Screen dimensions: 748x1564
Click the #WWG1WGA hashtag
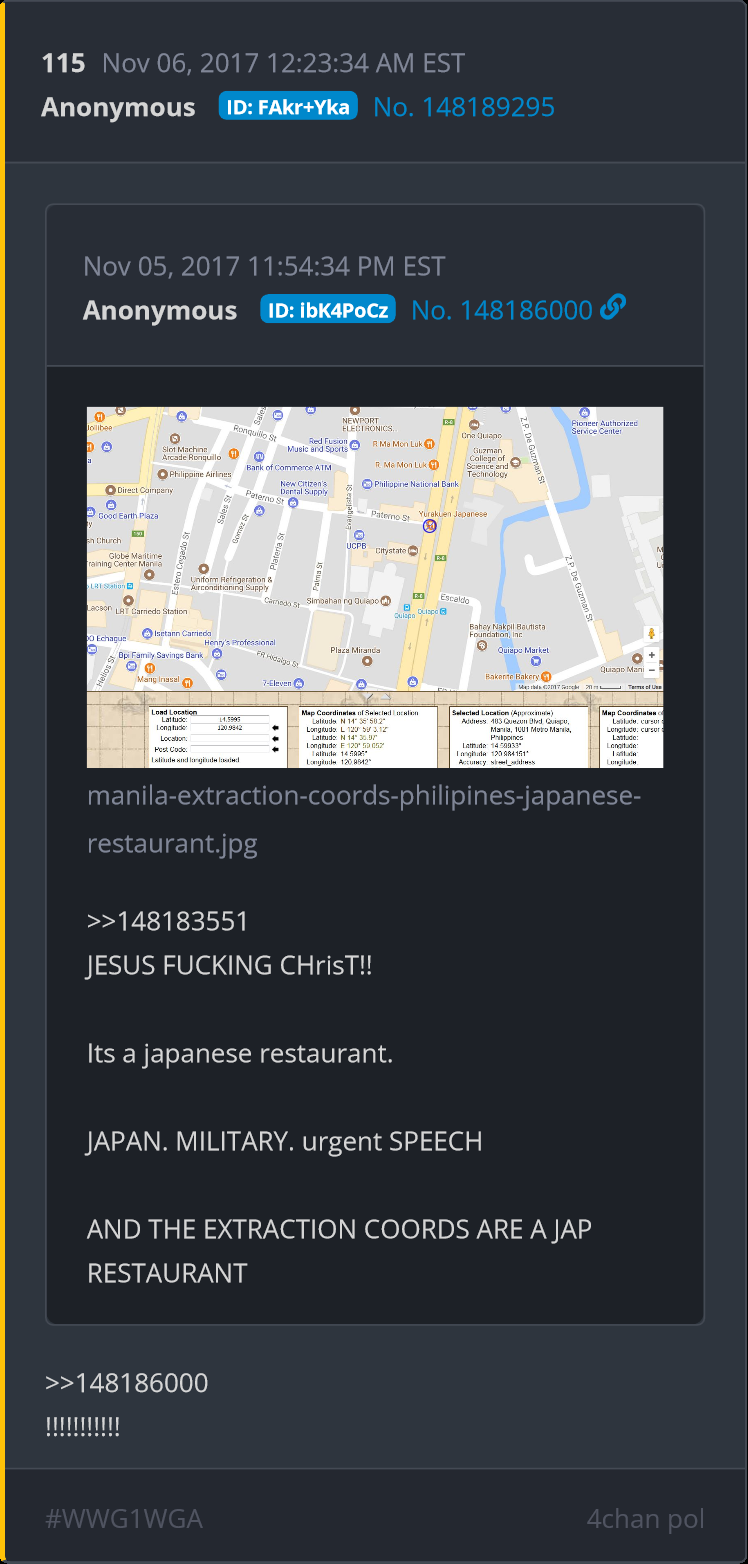(124, 1519)
